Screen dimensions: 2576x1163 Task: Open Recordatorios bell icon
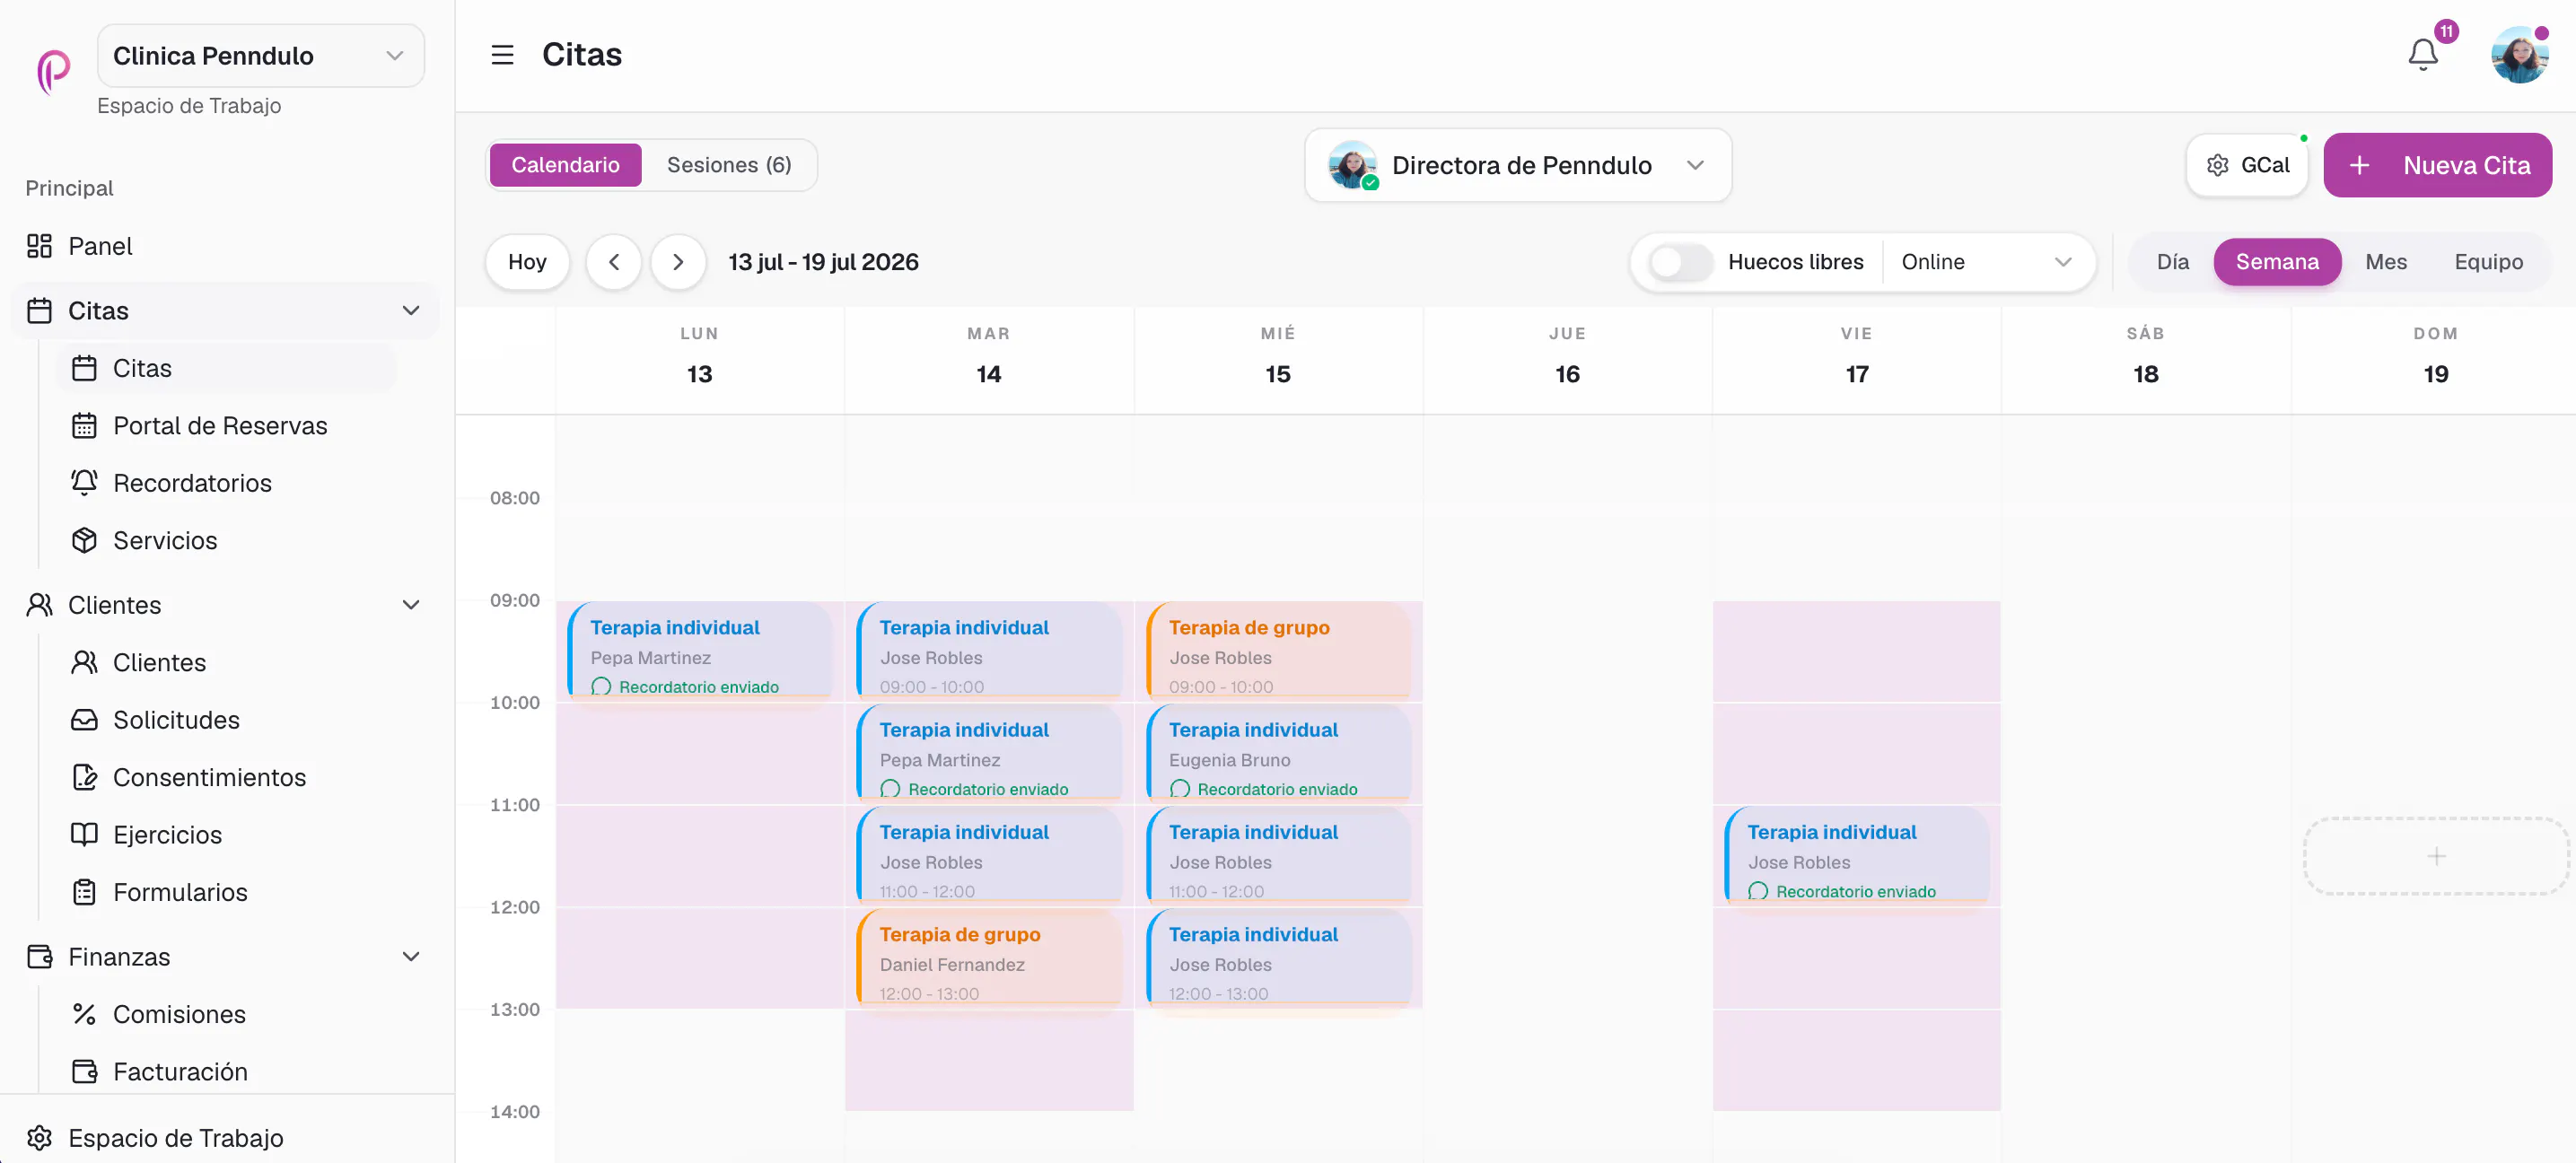click(x=84, y=483)
